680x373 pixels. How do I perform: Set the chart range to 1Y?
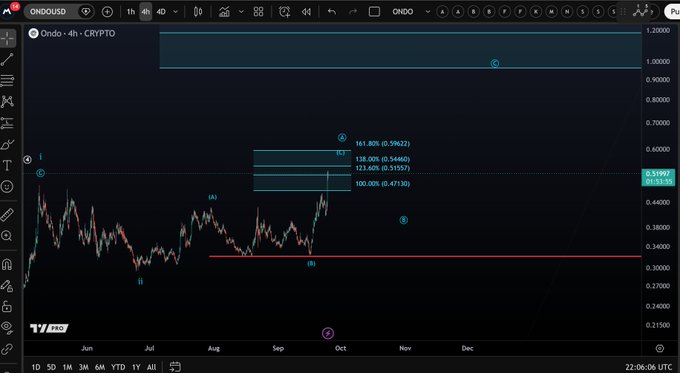(x=136, y=367)
